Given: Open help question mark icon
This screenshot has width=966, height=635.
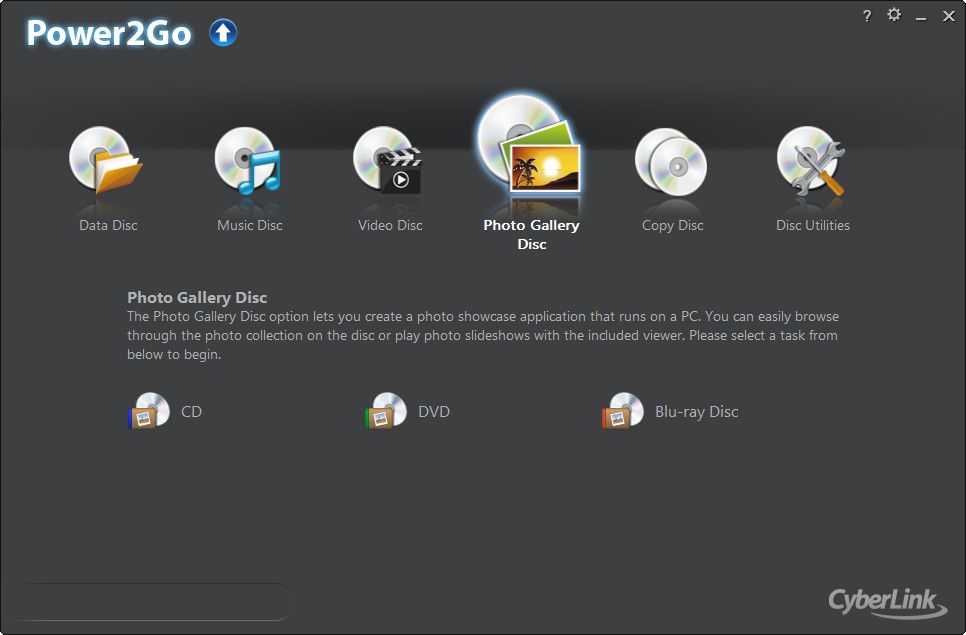Looking at the screenshot, I should (x=867, y=16).
